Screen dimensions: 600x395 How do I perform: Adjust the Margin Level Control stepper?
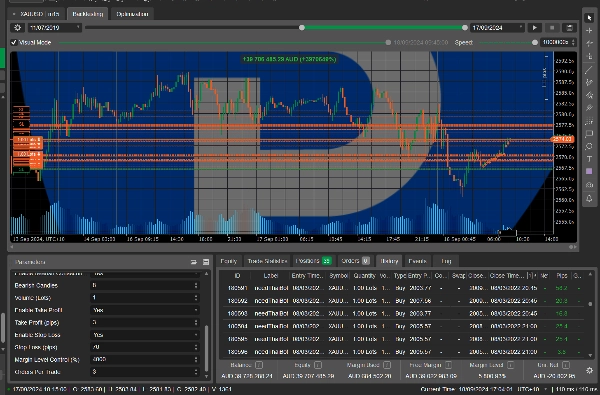coord(196,359)
